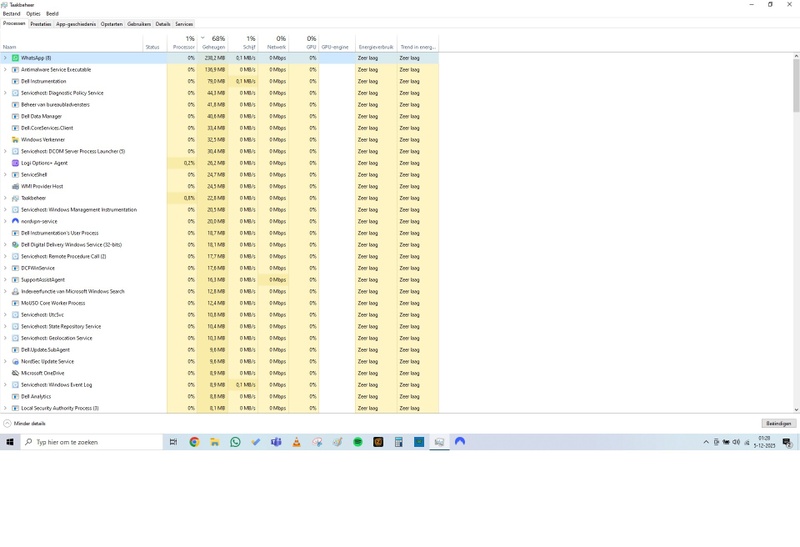This screenshot has width=800, height=547.
Task: Switch to the Details tab
Action: (163, 24)
